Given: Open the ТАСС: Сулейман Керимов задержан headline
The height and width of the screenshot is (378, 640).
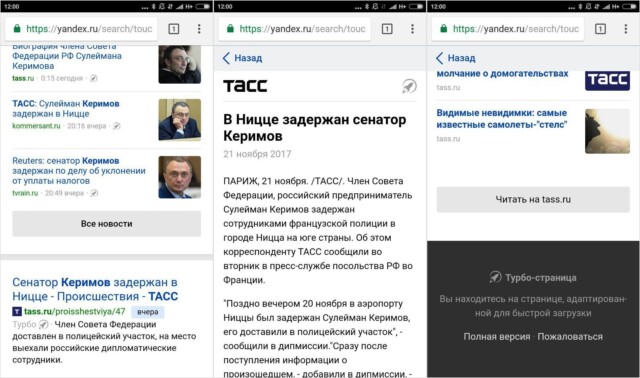Looking at the screenshot, I should point(66,109).
